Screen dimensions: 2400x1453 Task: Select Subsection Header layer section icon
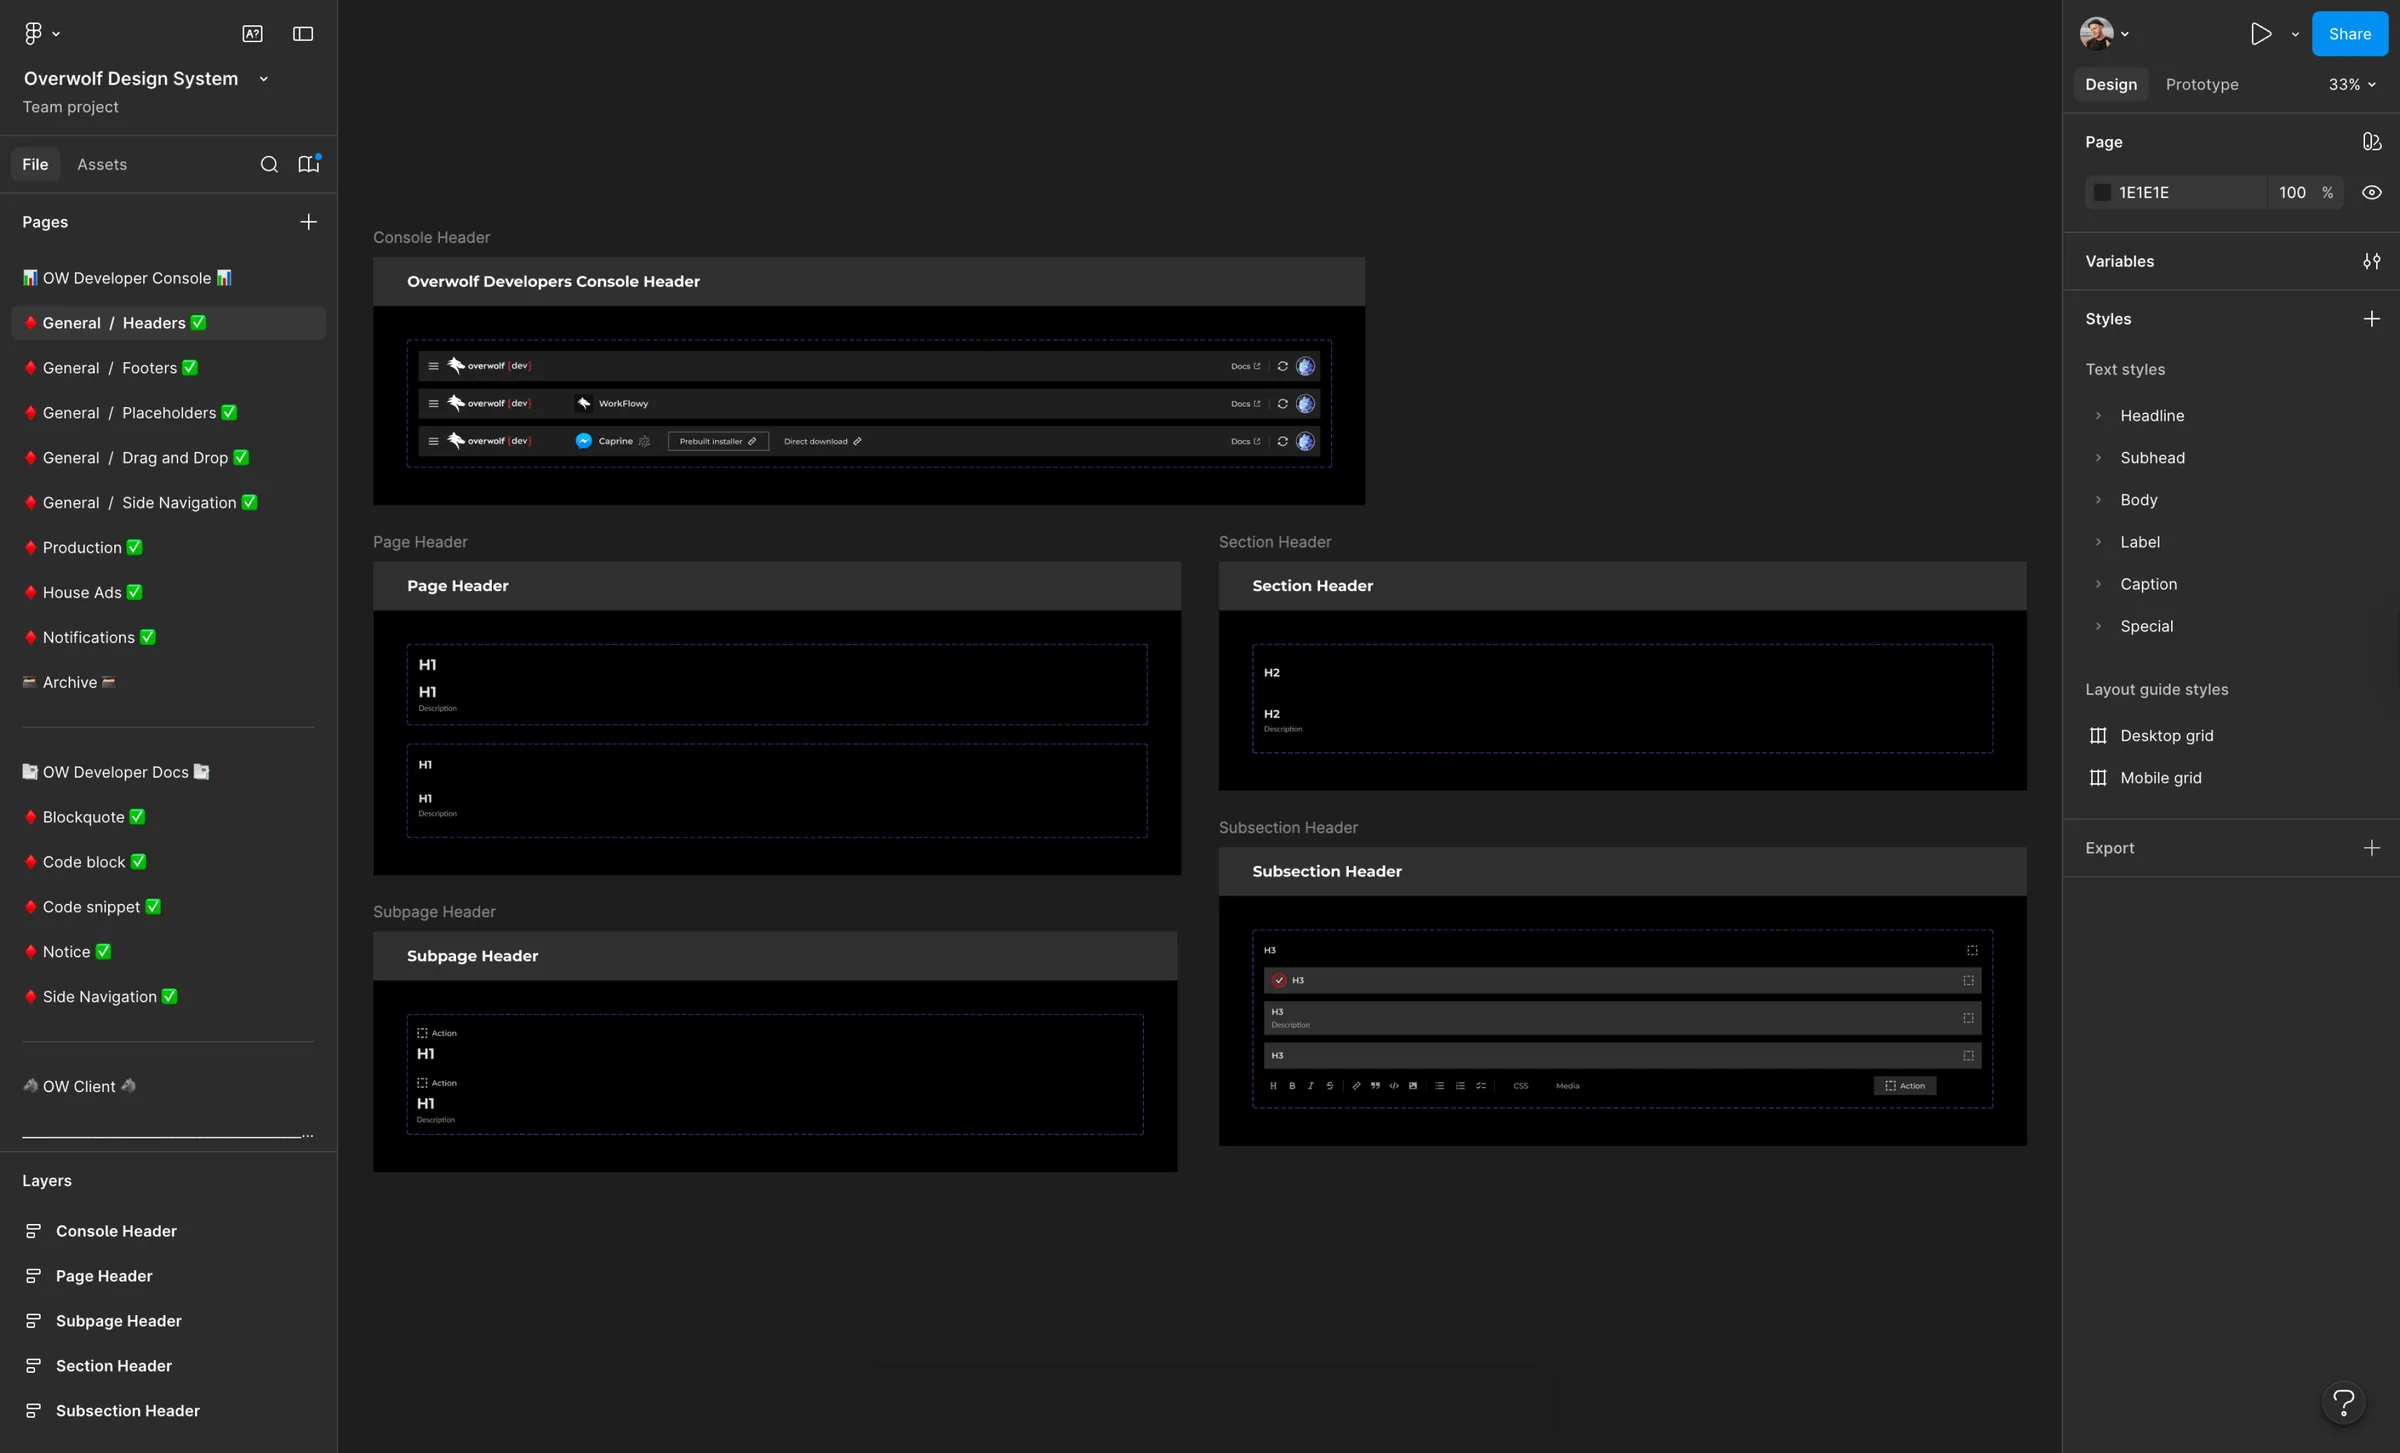click(x=33, y=1411)
